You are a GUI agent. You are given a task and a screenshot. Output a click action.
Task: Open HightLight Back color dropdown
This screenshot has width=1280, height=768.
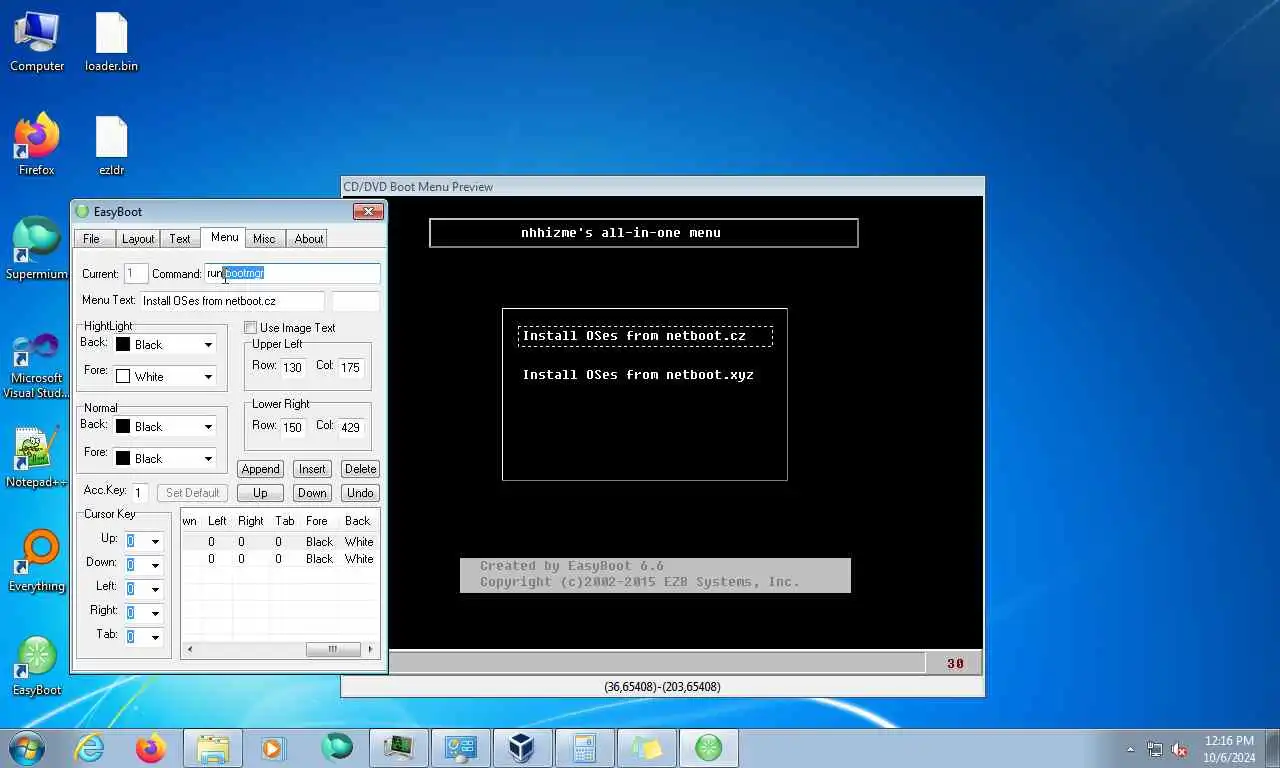208,345
